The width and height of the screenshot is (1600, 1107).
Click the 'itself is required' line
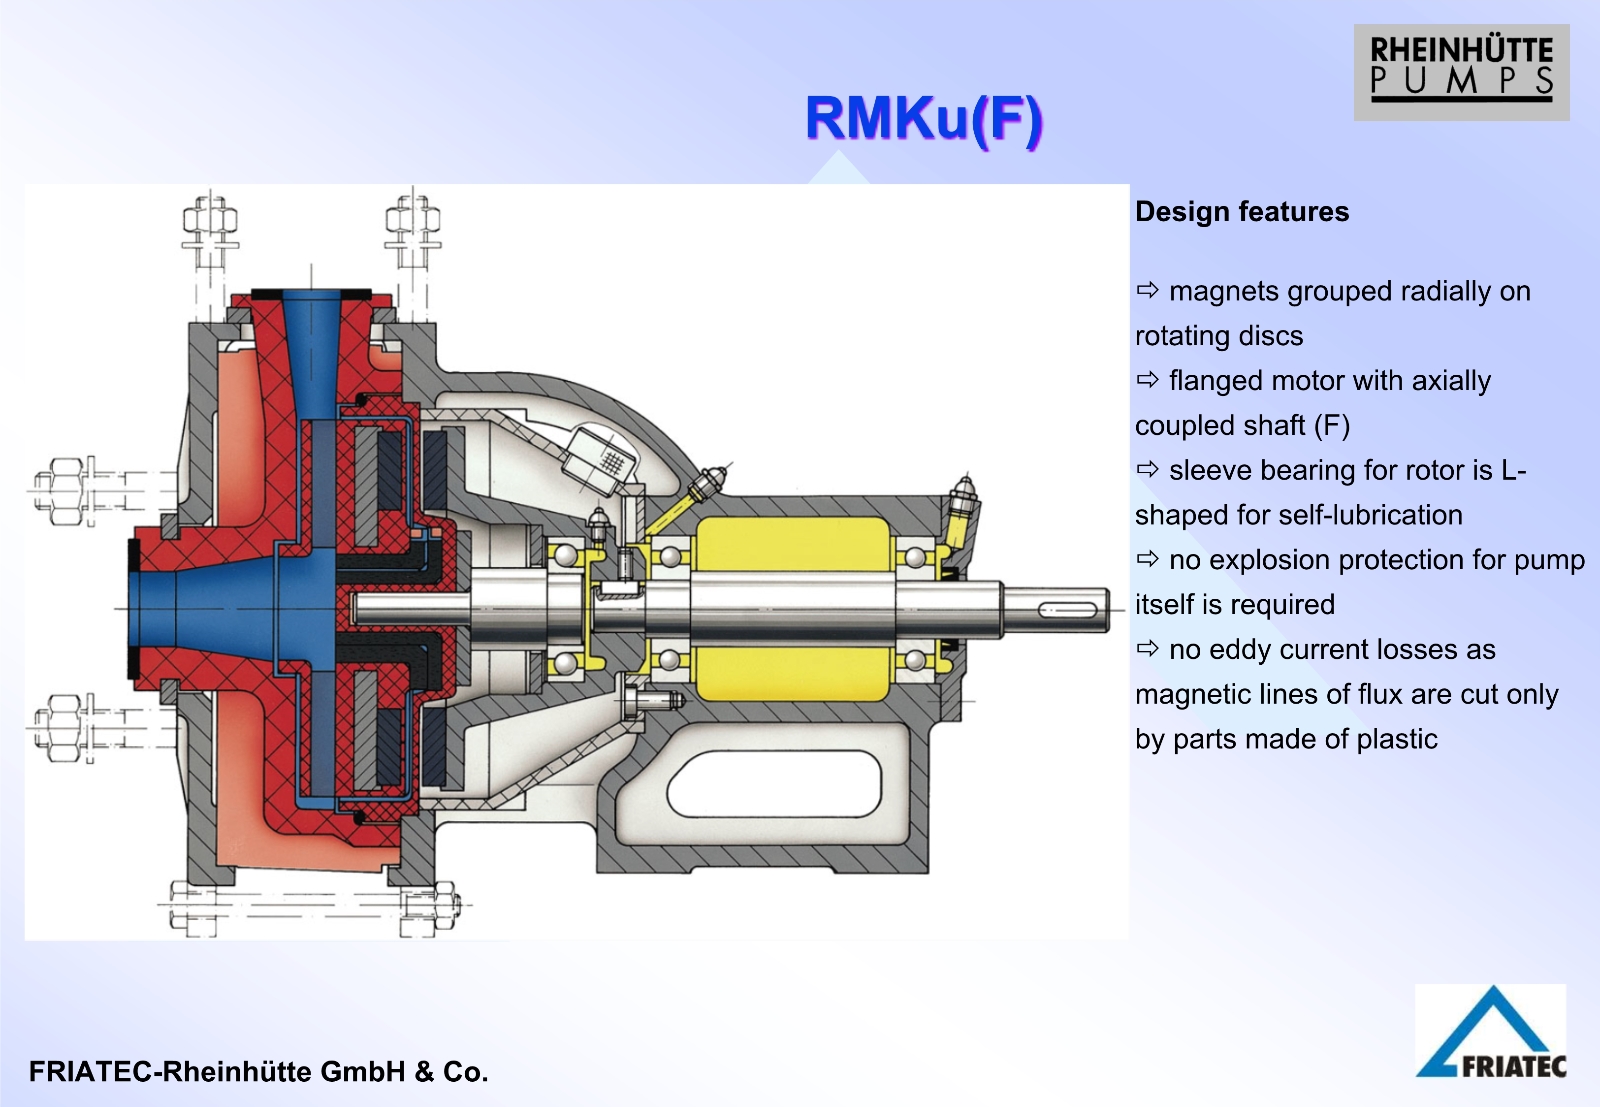pos(1235,605)
